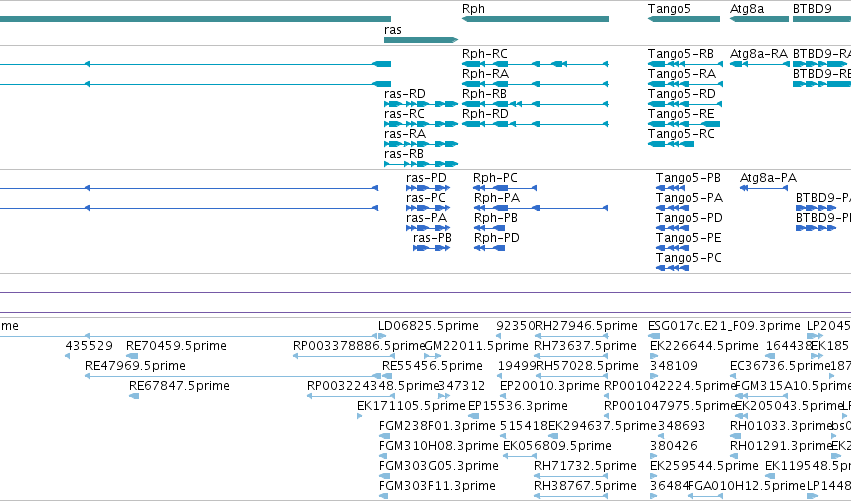
Task: Select transcript ras-RD
Action: click(x=405, y=94)
